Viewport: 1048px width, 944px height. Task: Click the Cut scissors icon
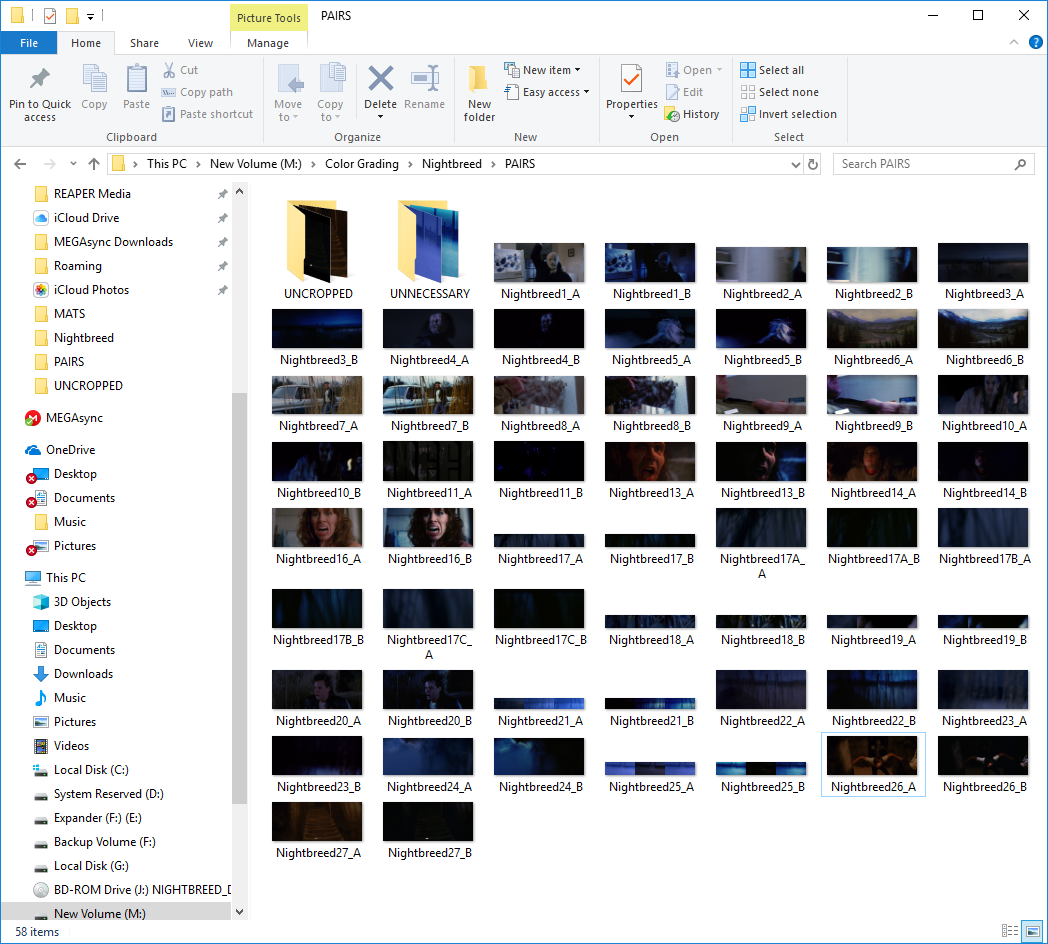[169, 70]
